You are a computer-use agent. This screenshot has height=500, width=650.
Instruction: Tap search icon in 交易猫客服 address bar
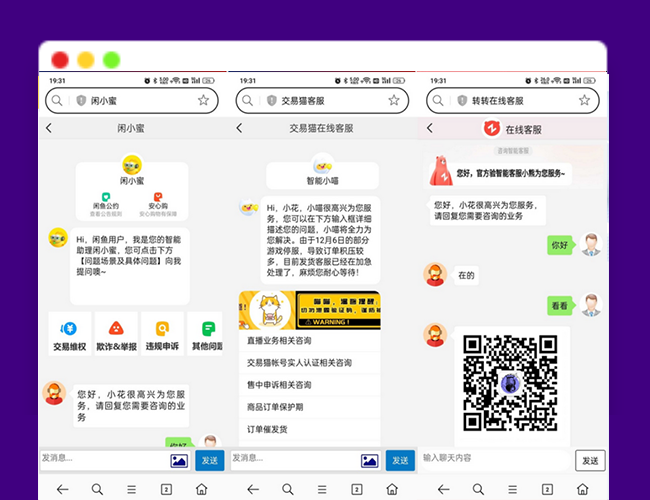click(x=247, y=100)
